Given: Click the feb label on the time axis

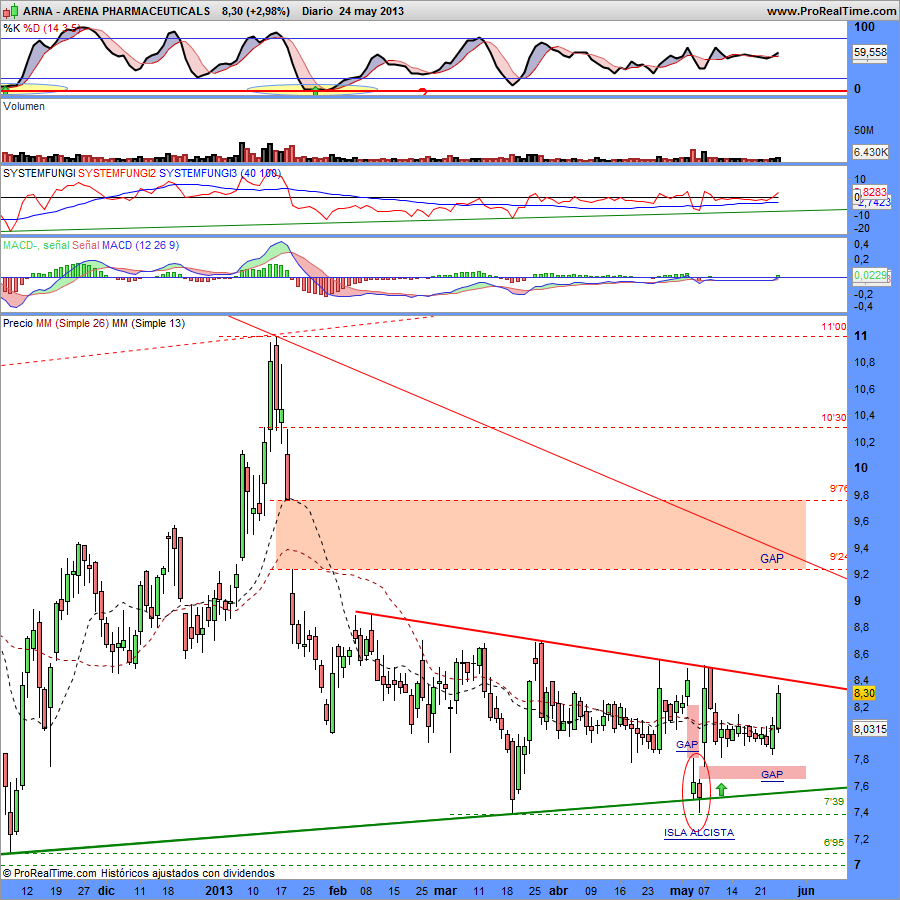Looking at the screenshot, I should click(x=338, y=890).
